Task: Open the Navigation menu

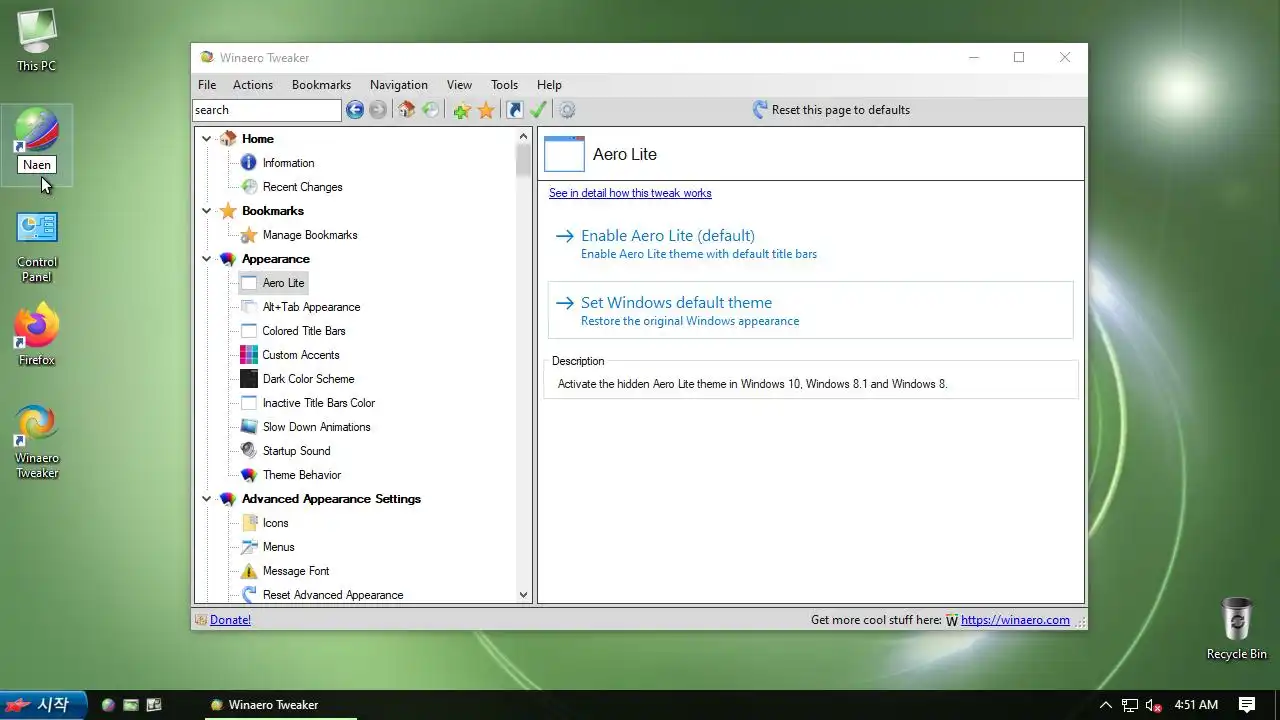Action: (399, 85)
